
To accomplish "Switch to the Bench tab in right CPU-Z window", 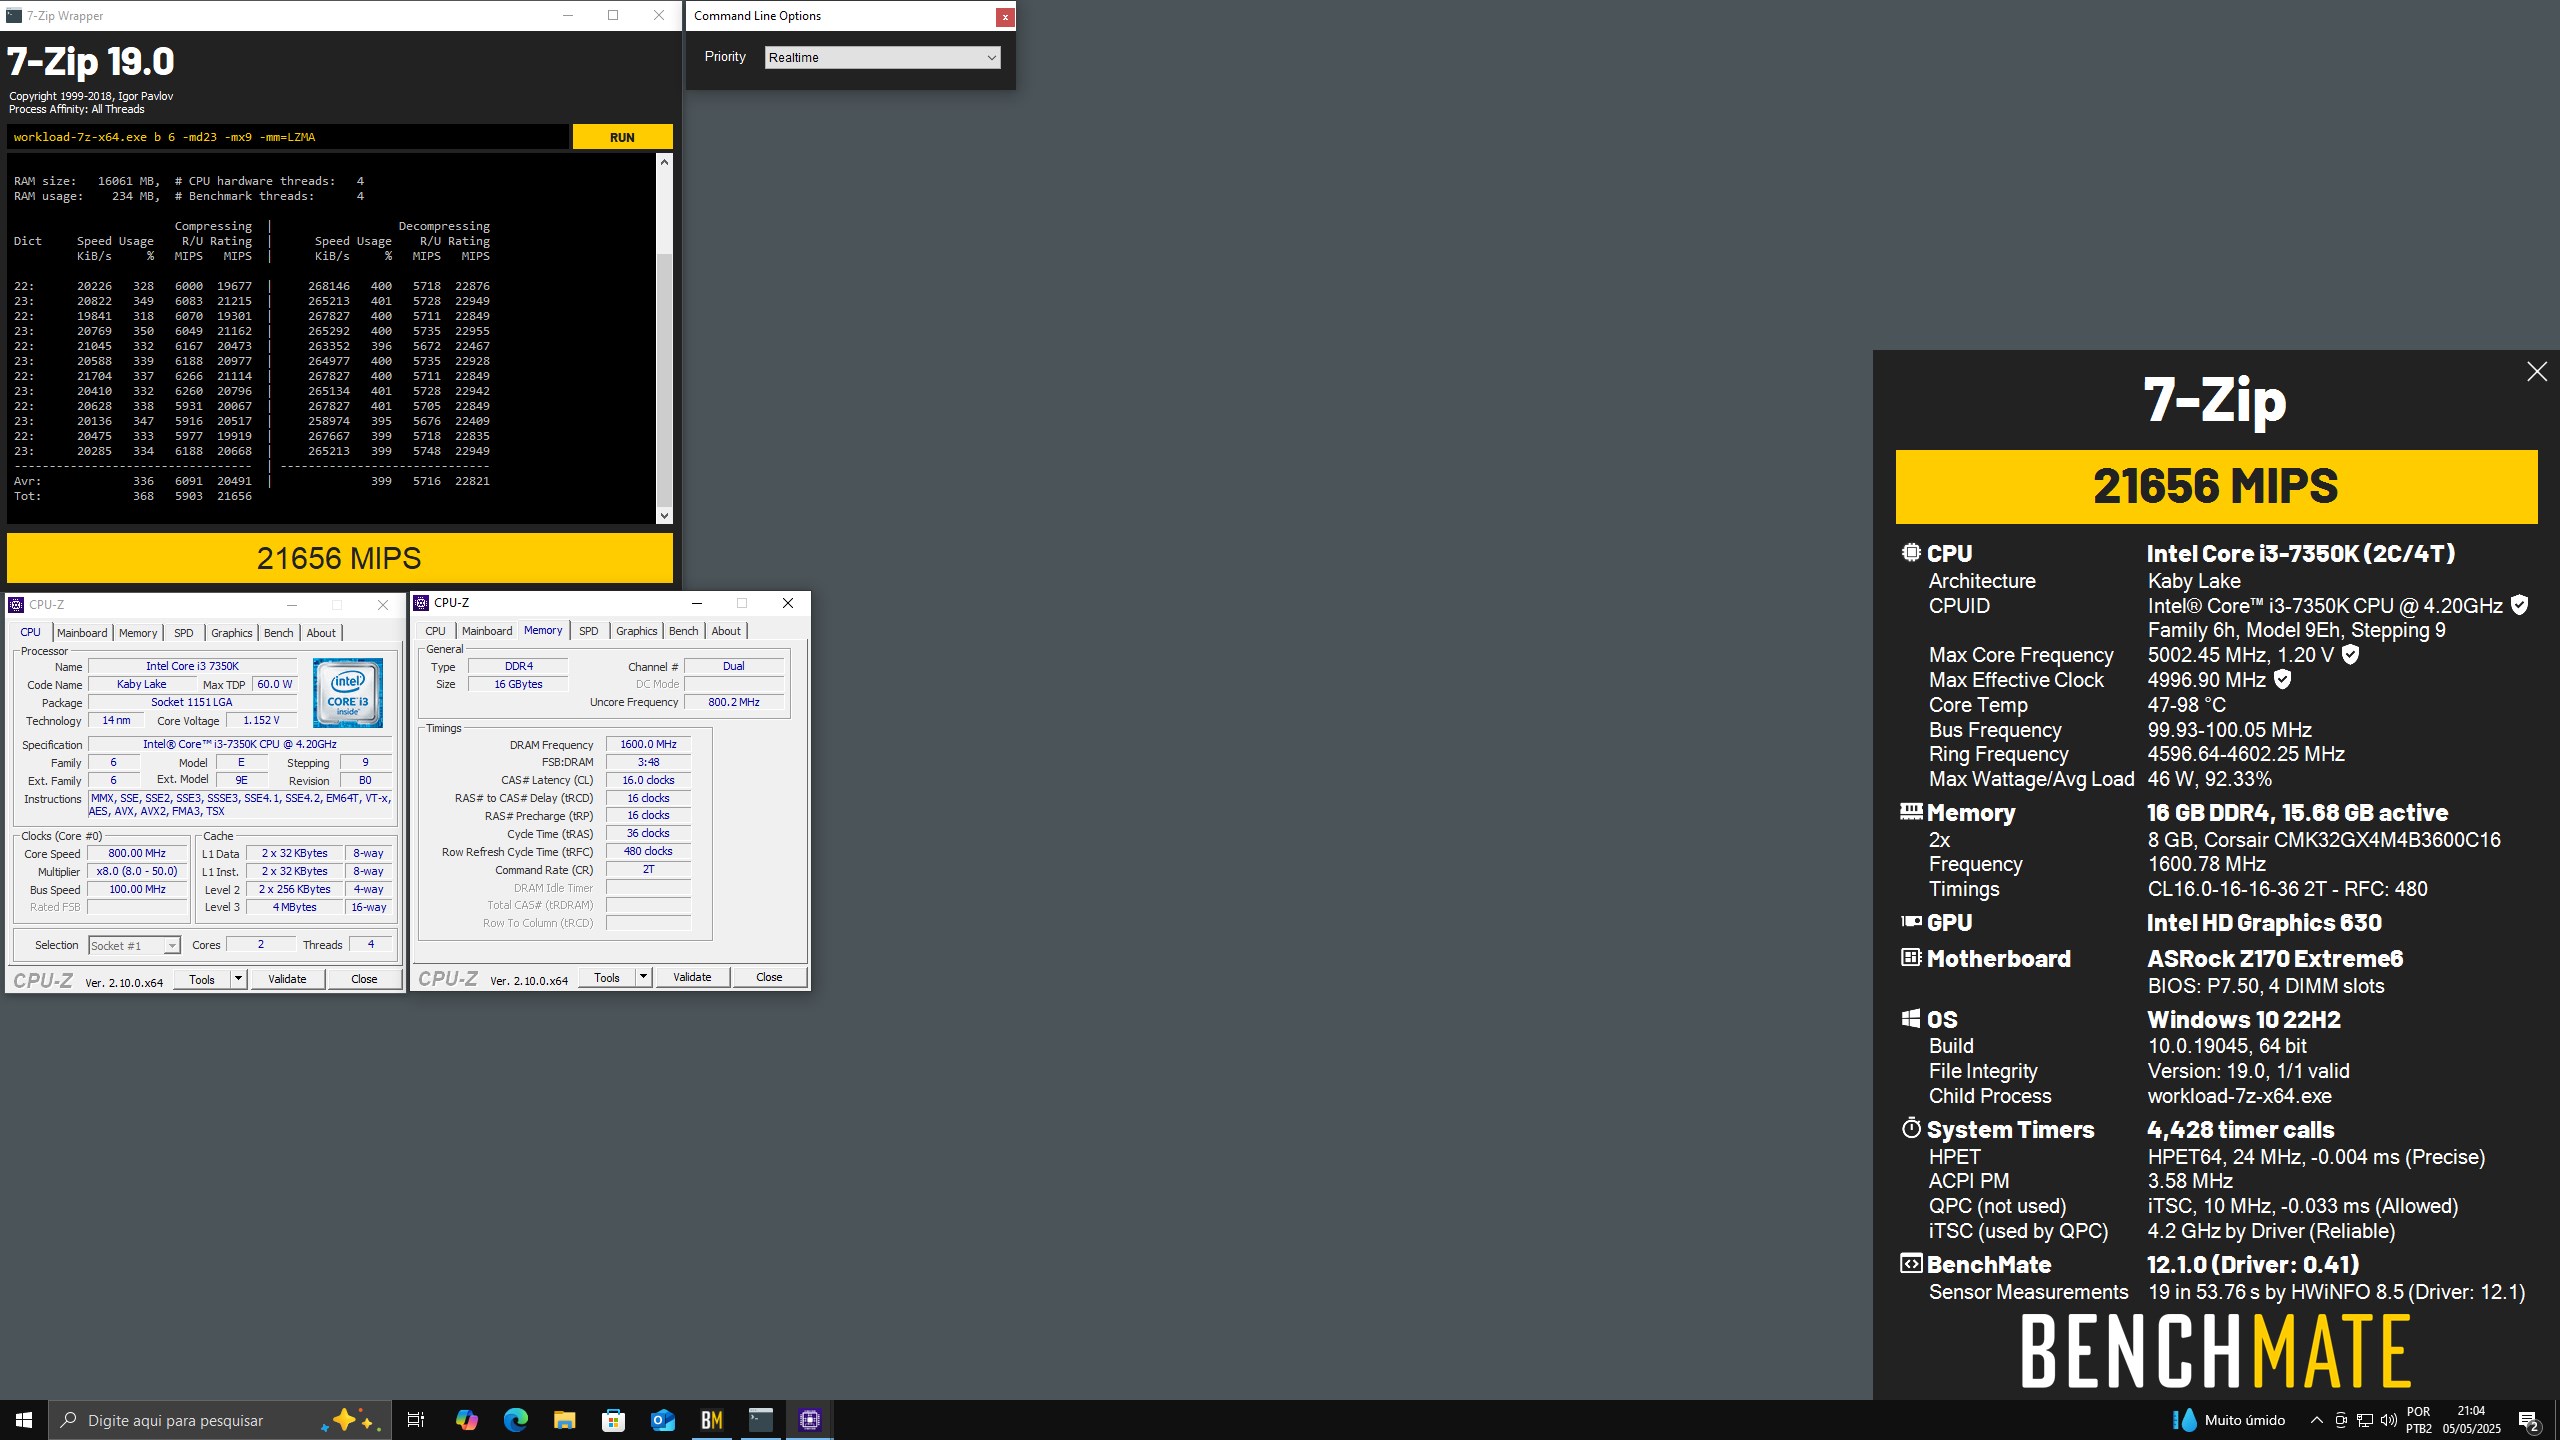I will tap(683, 631).
